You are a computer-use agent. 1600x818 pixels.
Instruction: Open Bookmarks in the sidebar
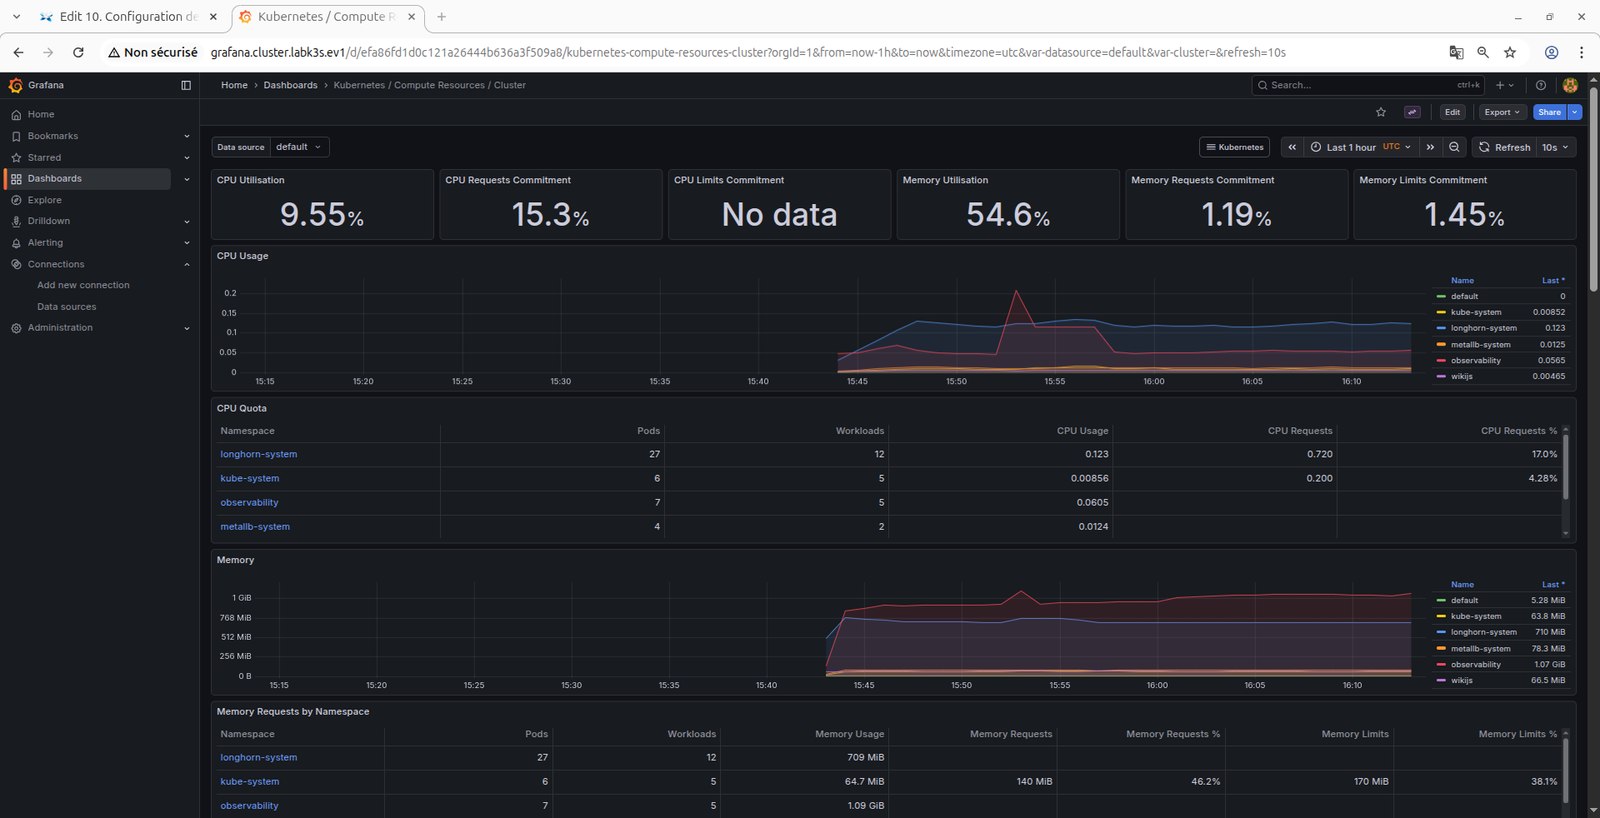[53, 136]
